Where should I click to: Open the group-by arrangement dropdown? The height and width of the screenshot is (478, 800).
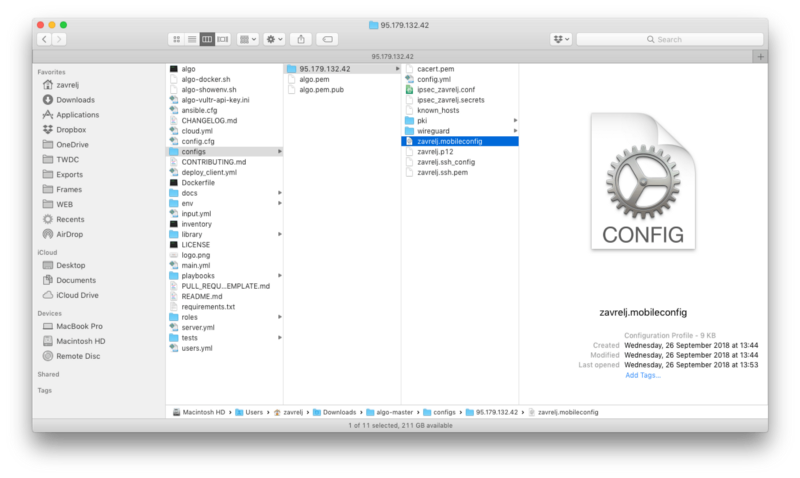point(247,39)
